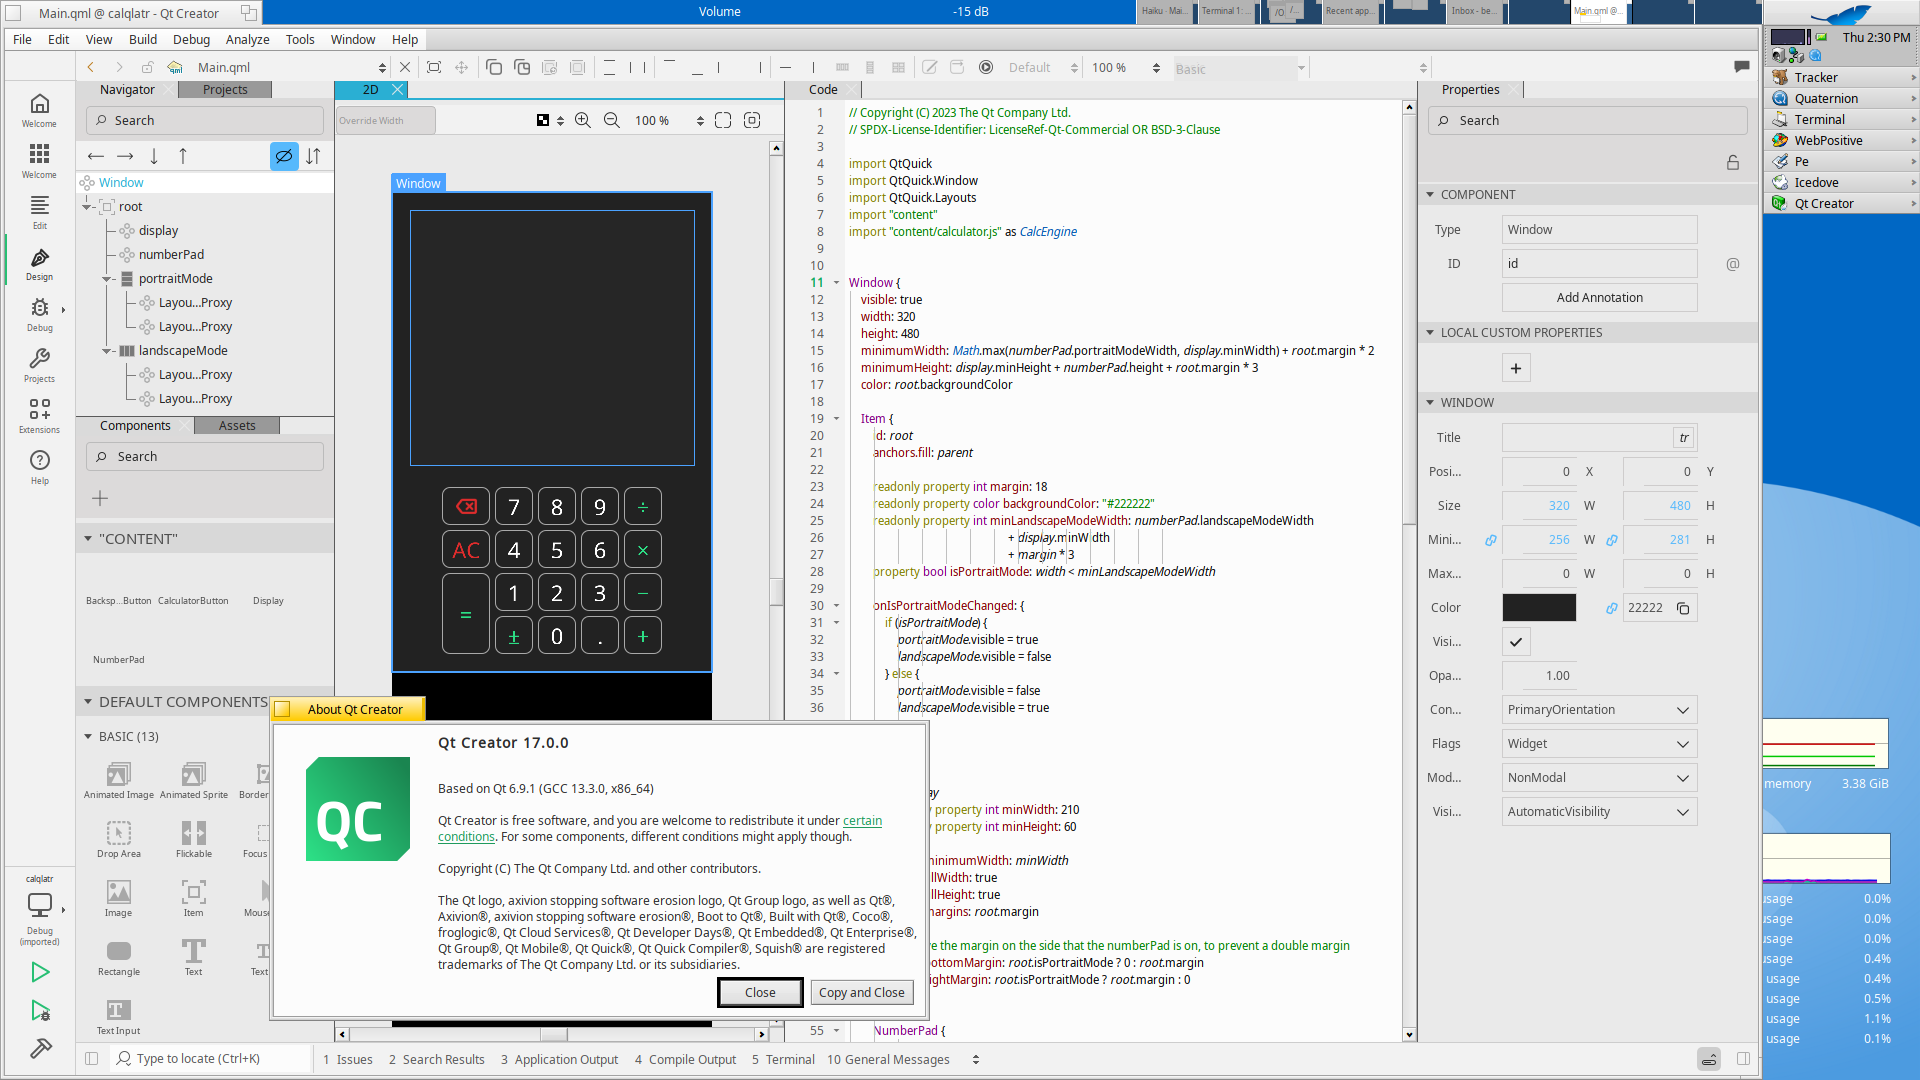The width and height of the screenshot is (1920, 1080).
Task: Open the Analyze menu
Action: 247,39
